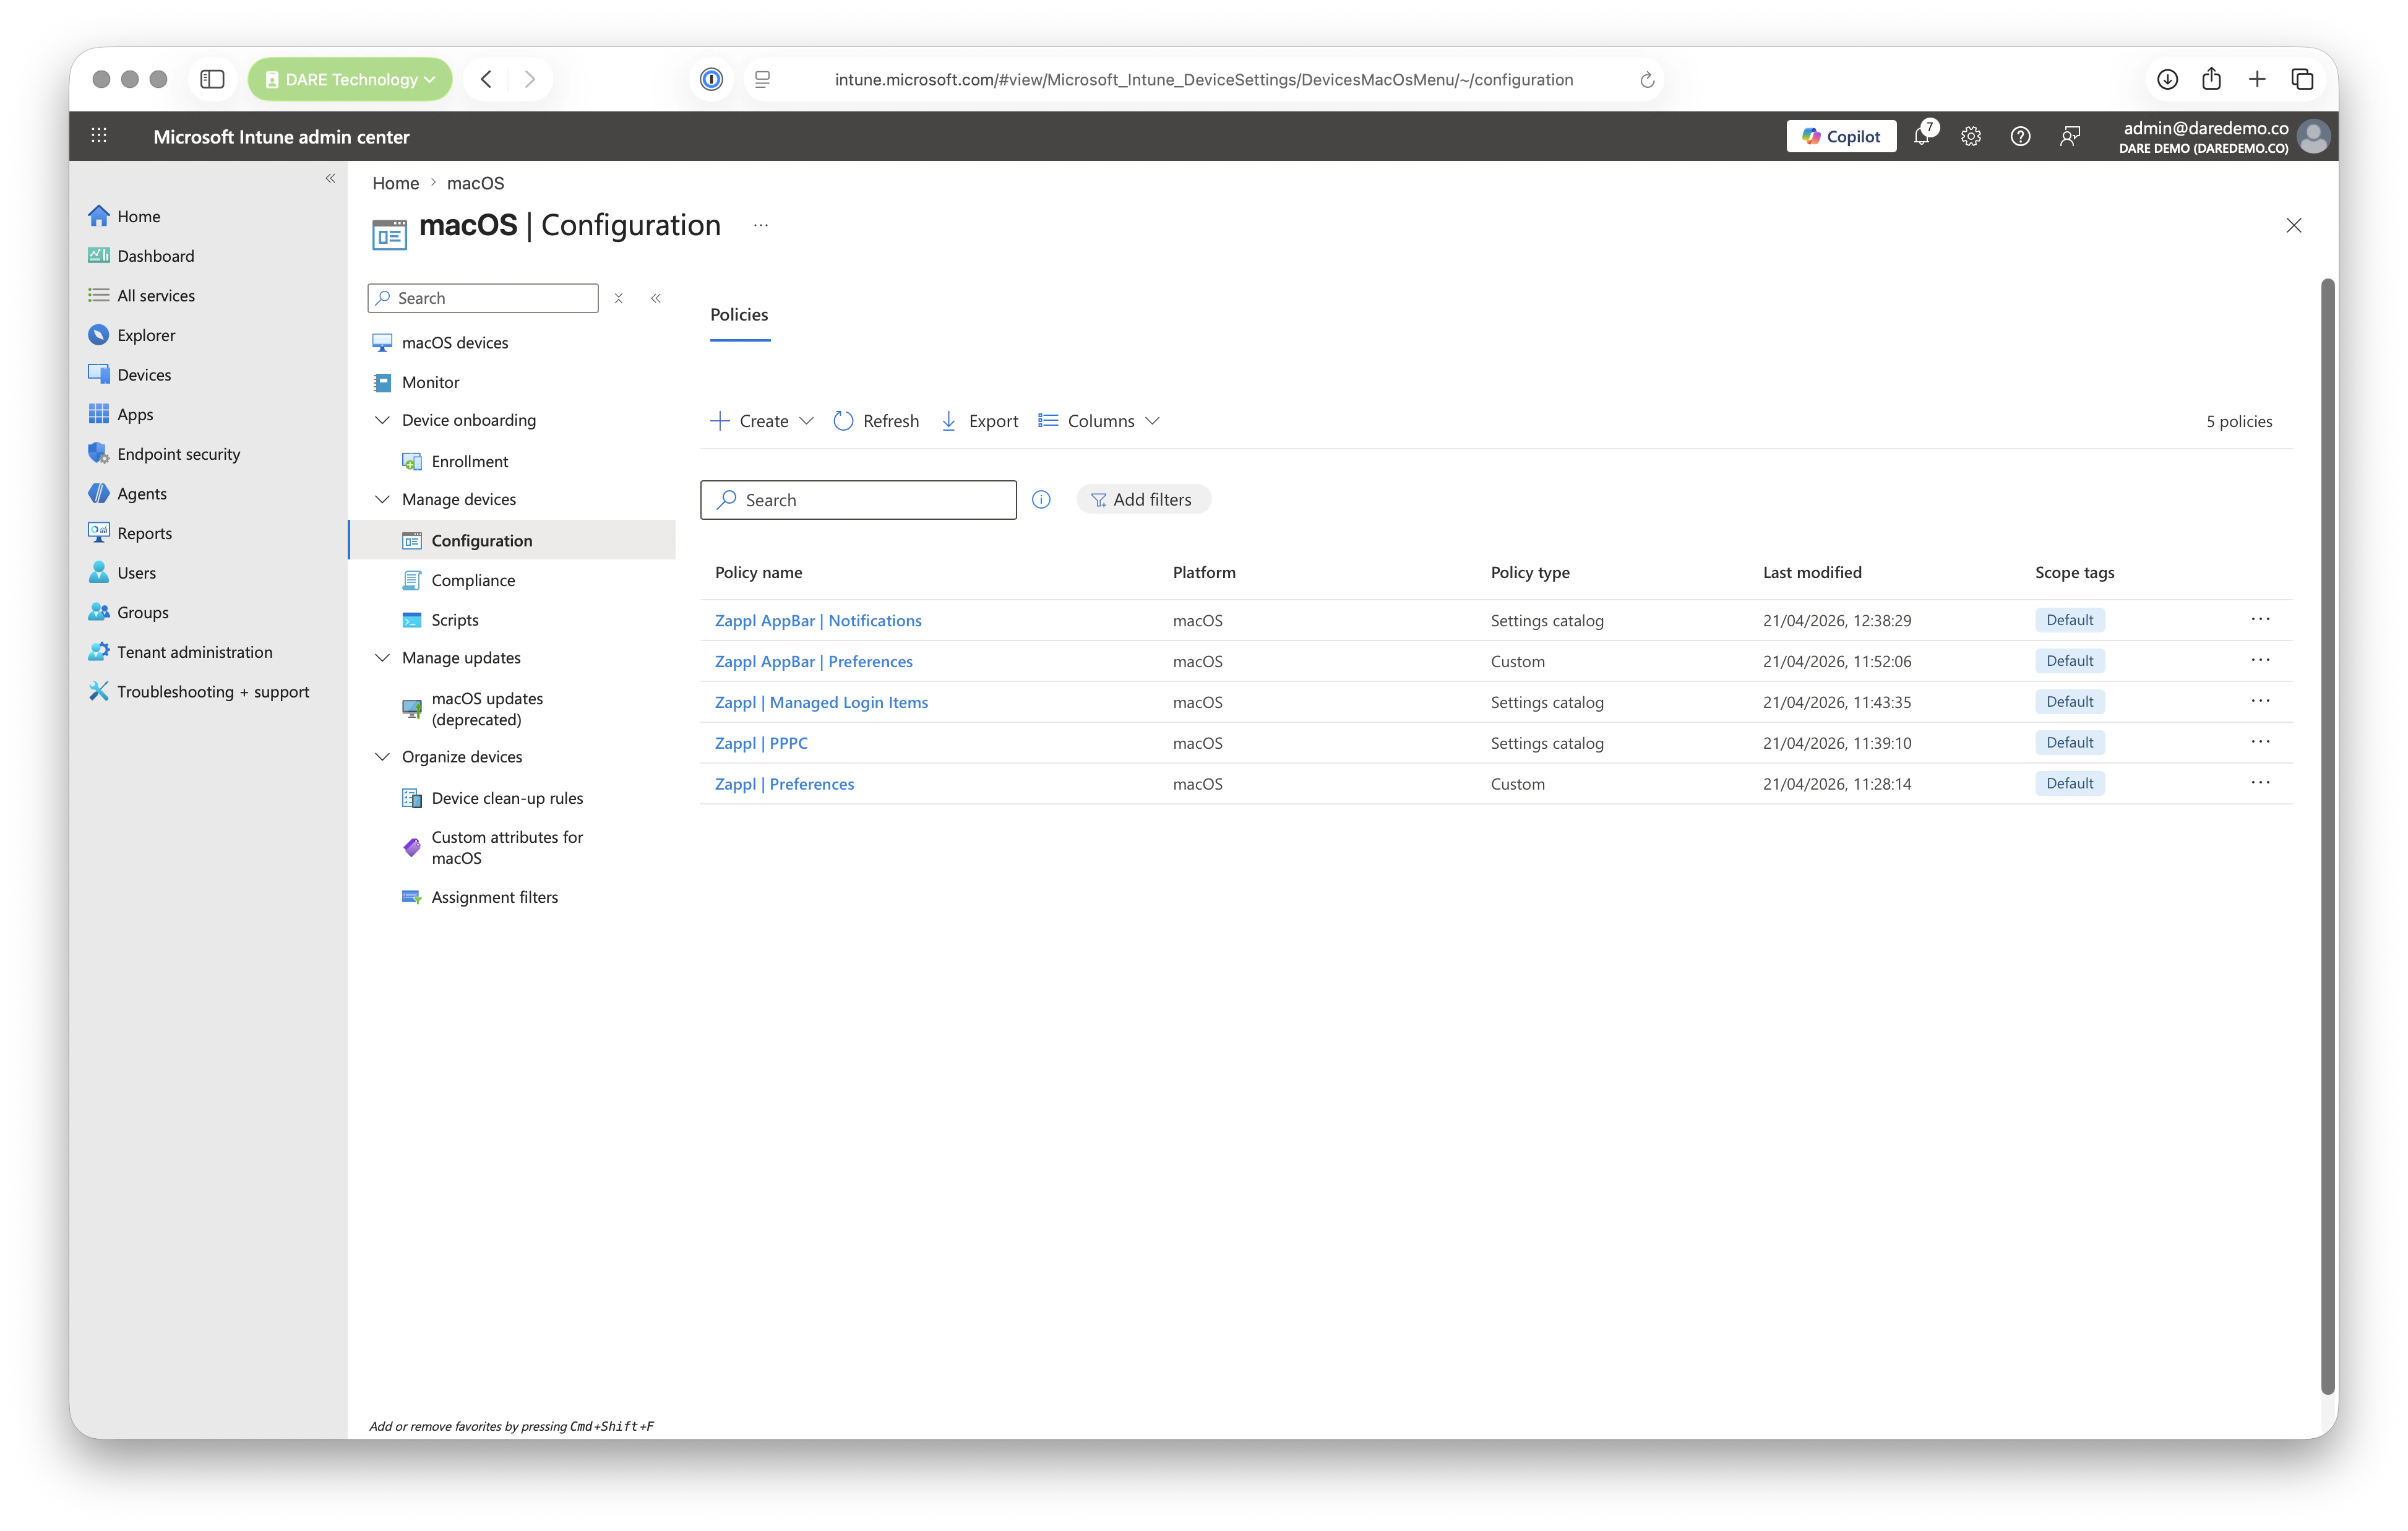Click the help question mark icon

tap(2020, 136)
